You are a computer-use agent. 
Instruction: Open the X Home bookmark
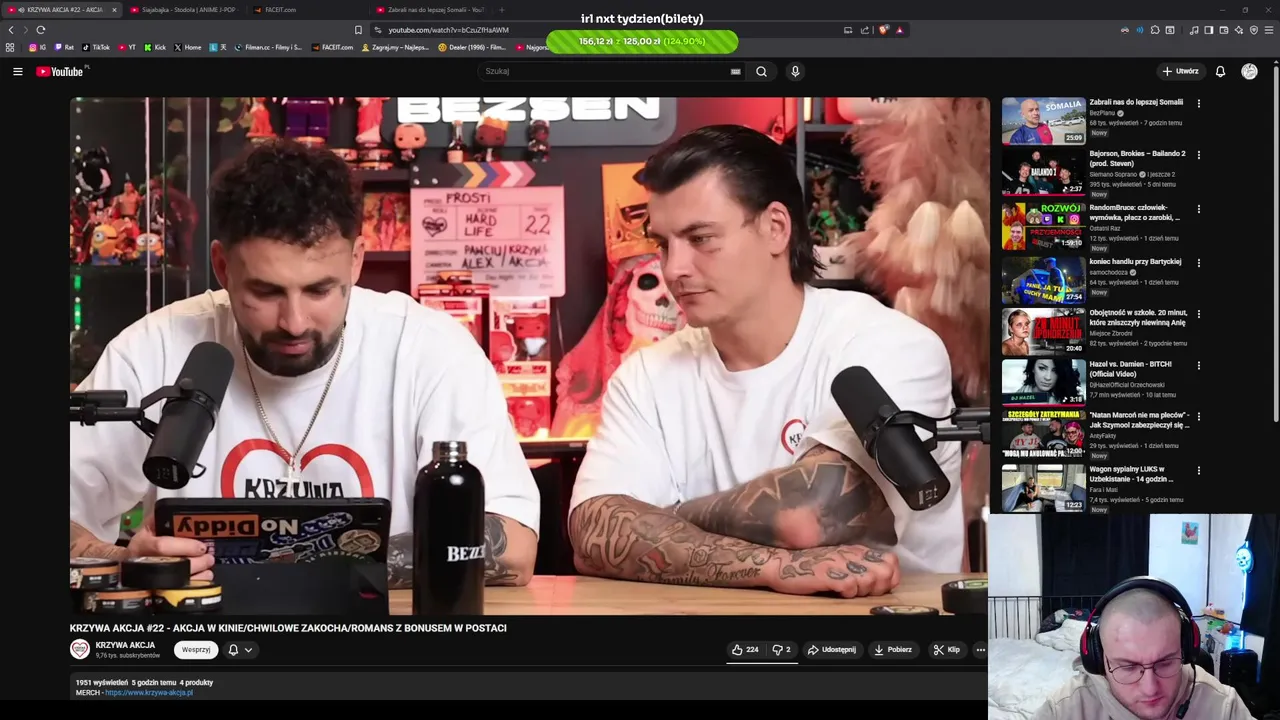[x=188, y=47]
